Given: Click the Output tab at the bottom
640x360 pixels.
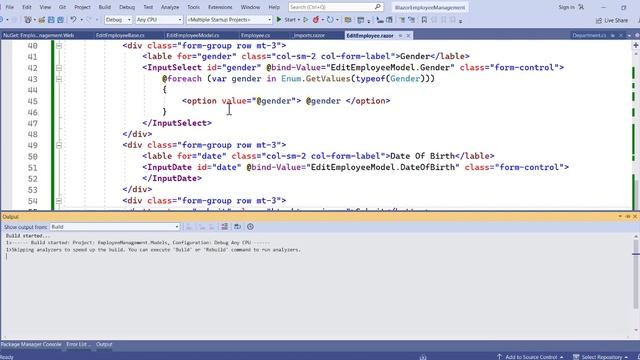Looking at the screenshot, I should point(104,344).
